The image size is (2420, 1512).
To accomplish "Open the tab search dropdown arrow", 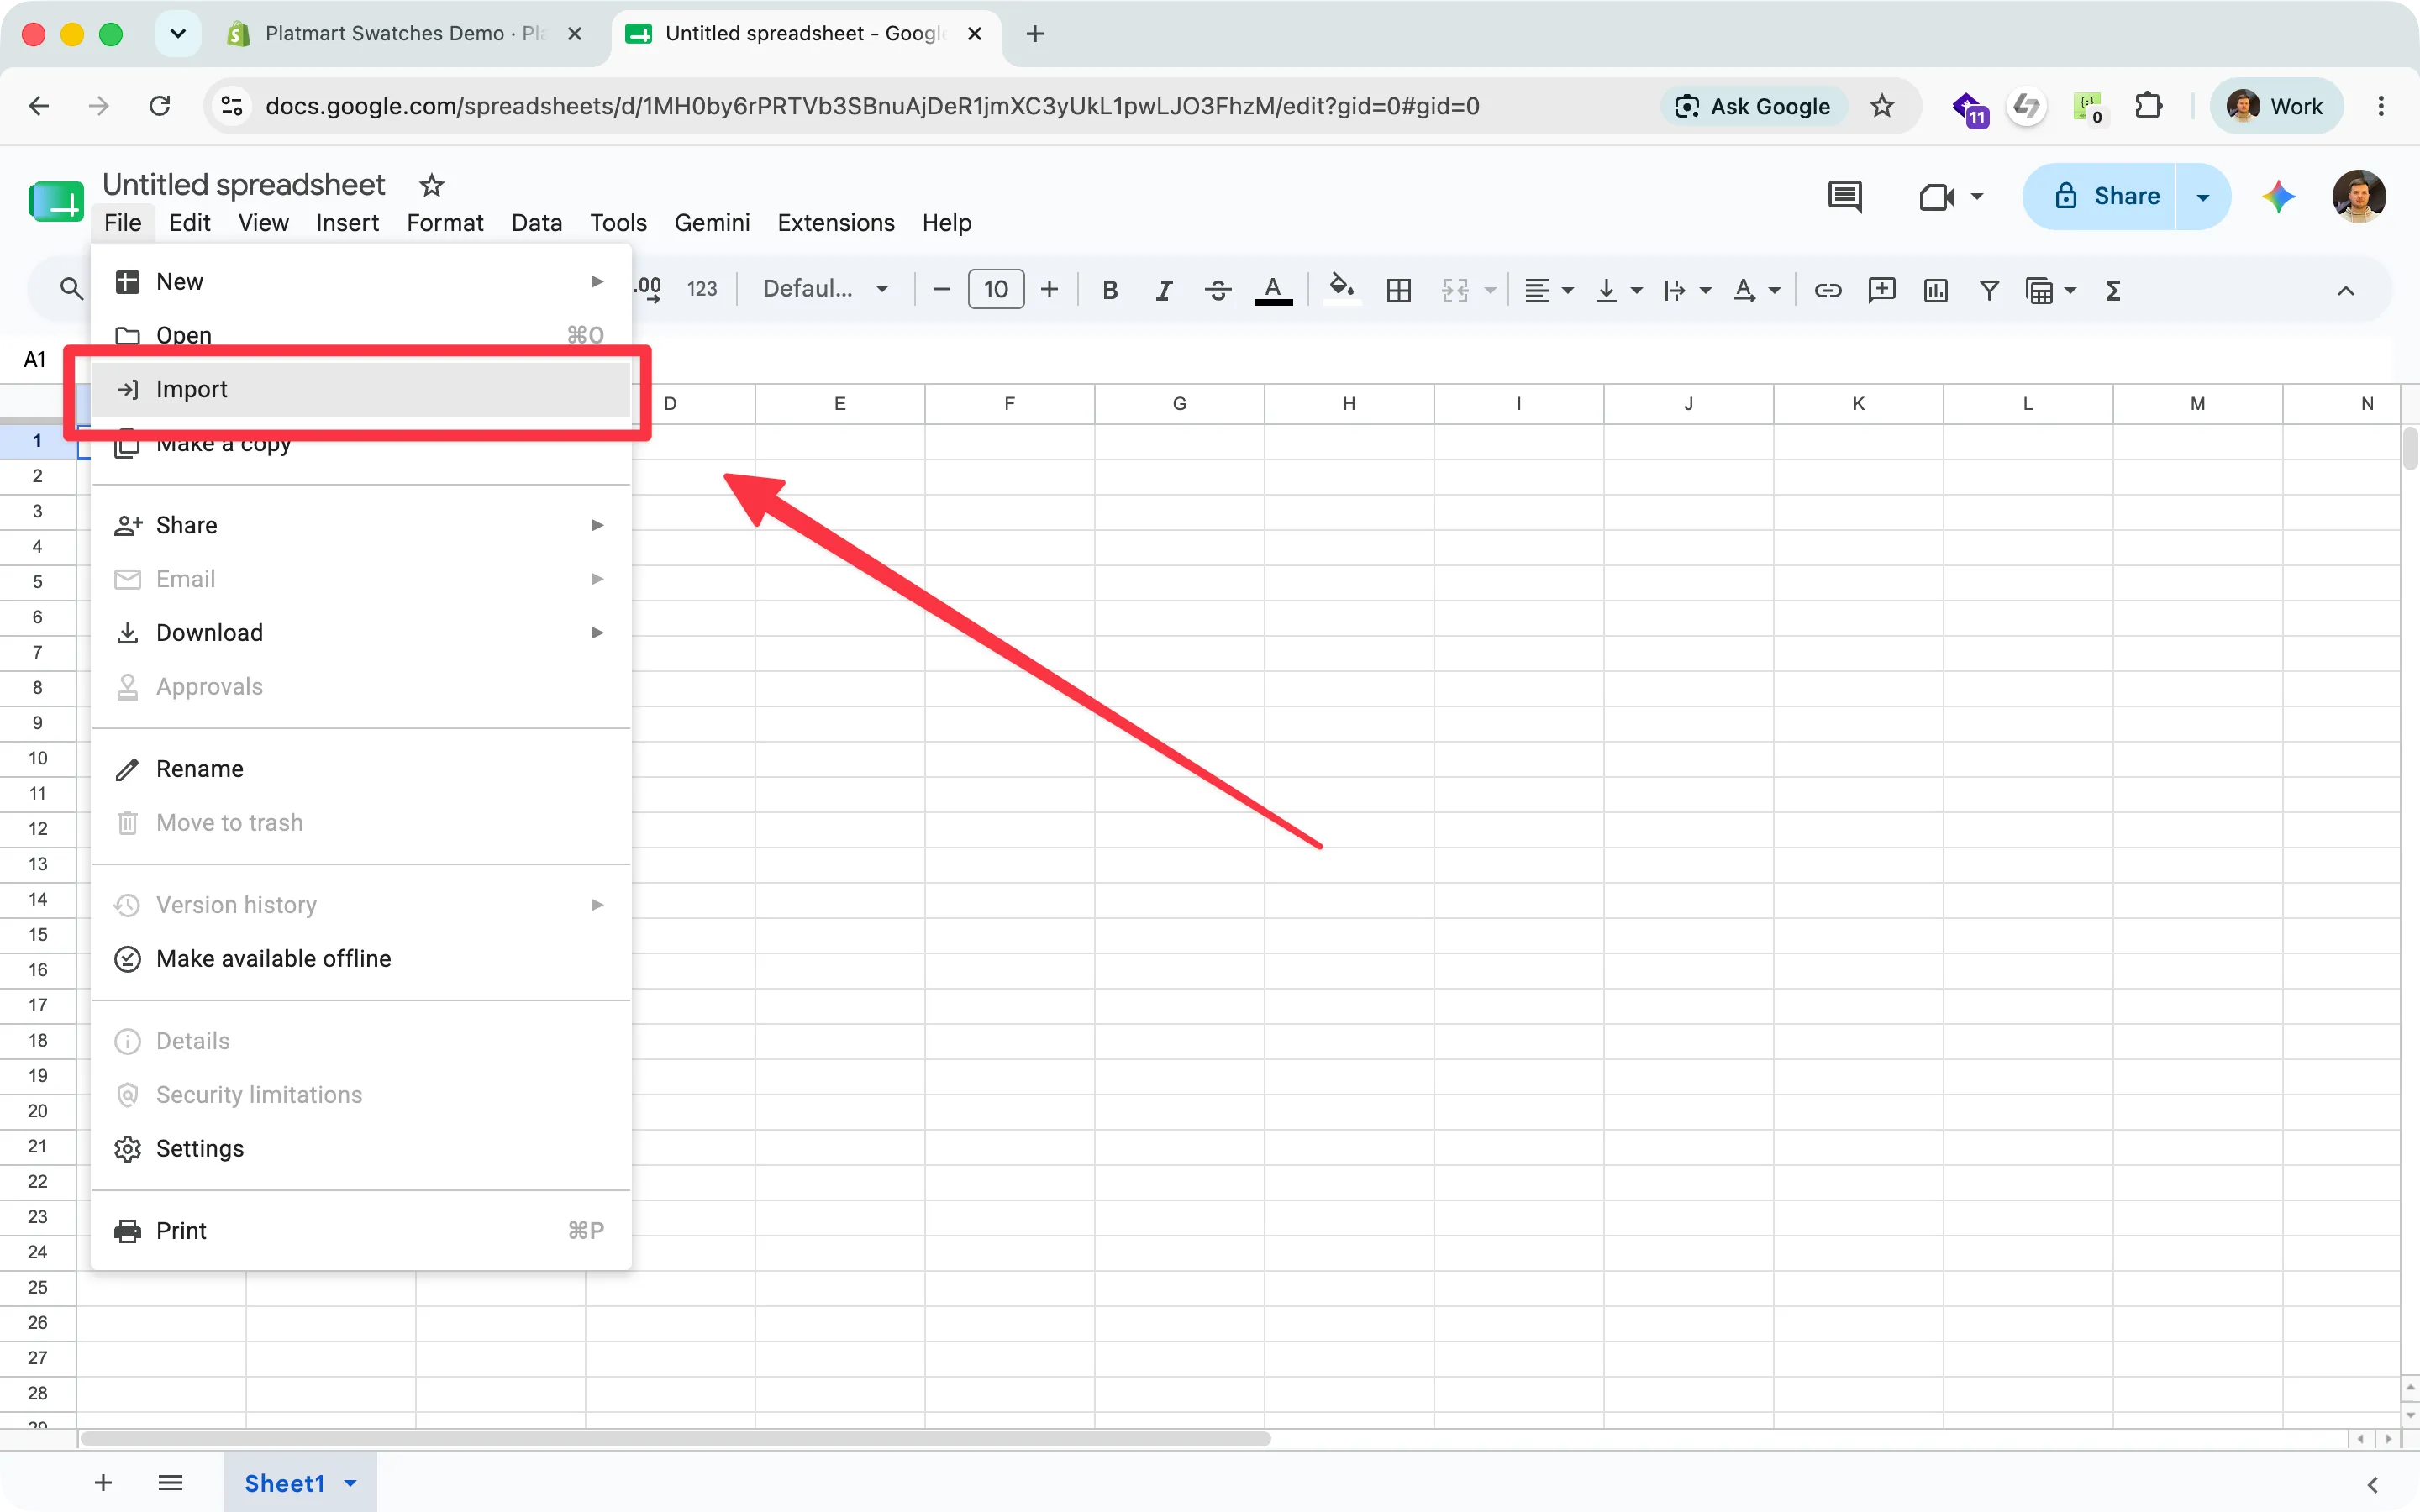I will click(x=178, y=34).
